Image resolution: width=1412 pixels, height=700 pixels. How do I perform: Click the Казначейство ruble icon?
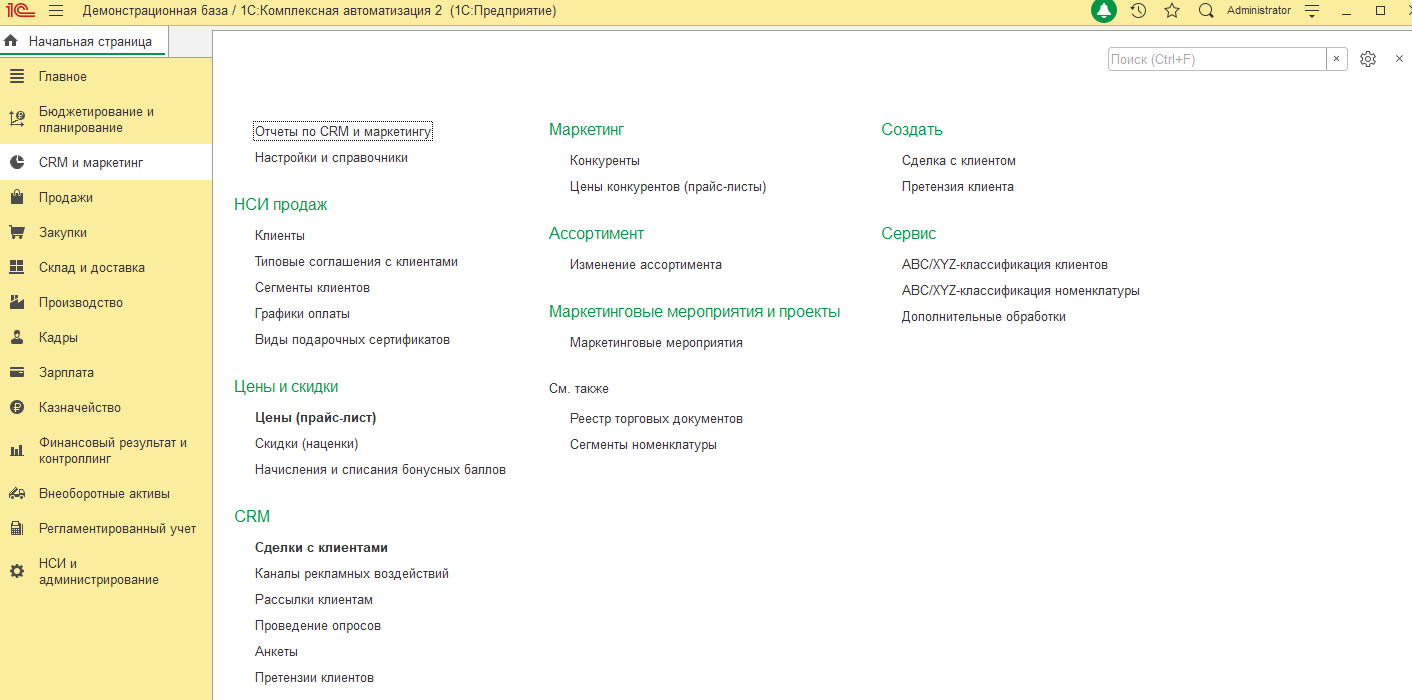(17, 407)
